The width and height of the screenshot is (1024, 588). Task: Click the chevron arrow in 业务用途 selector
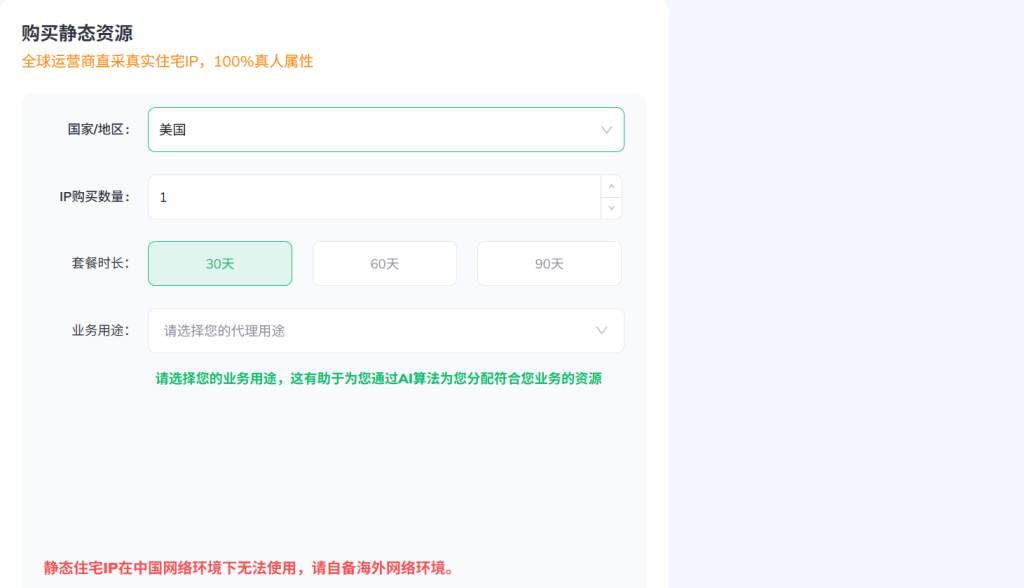[602, 330]
